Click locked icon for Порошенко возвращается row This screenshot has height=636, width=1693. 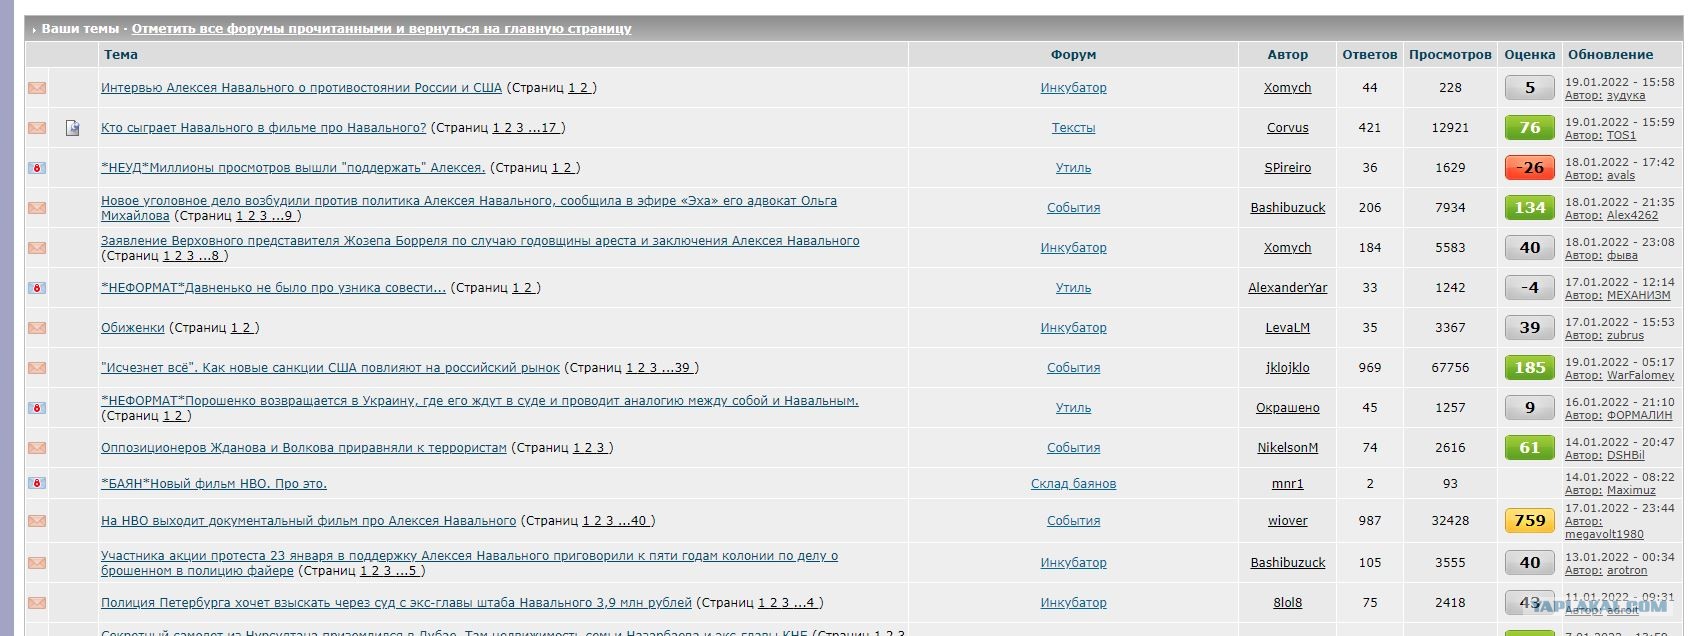tap(37, 408)
